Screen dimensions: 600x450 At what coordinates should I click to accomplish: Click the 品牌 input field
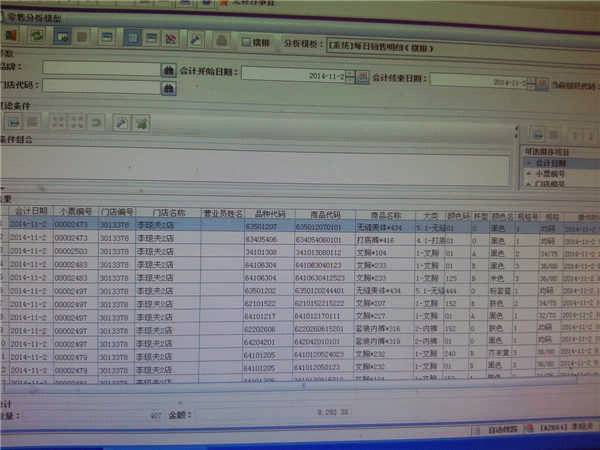tap(100, 68)
